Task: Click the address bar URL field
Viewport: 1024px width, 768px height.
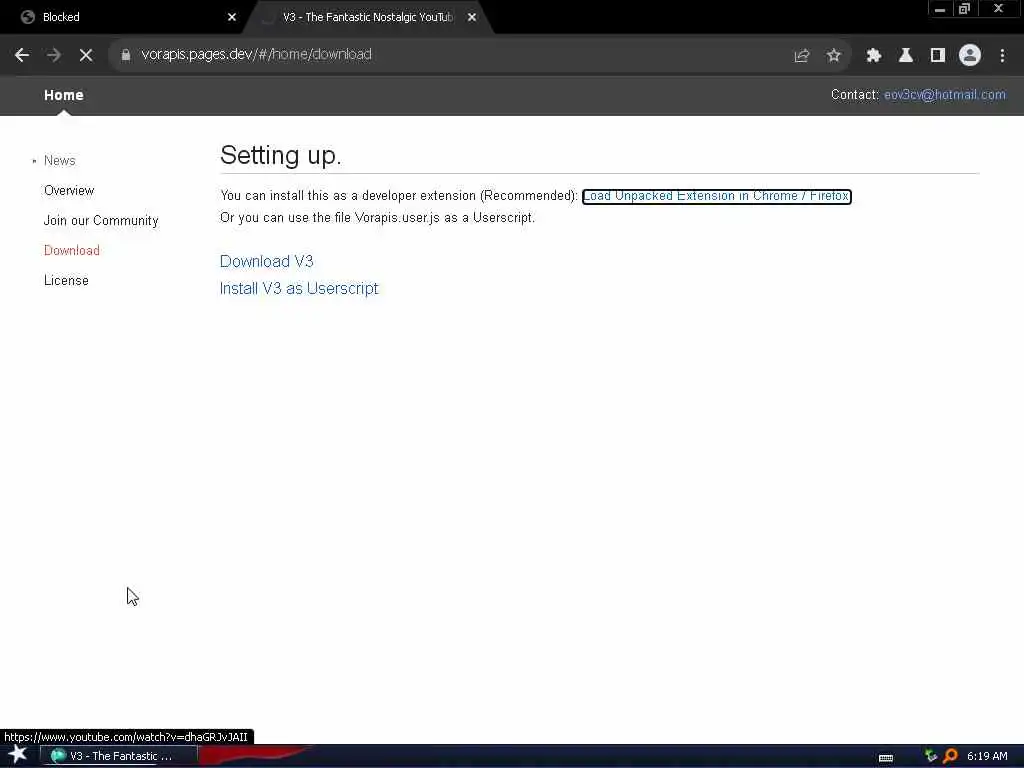Action: 457,55
